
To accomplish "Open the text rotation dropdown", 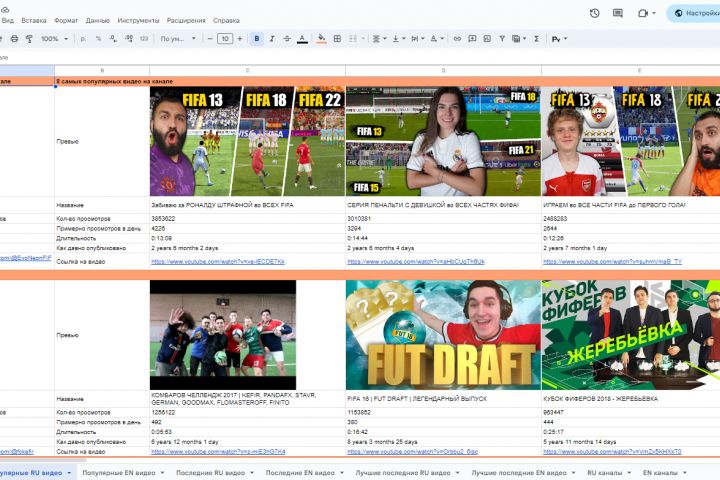I will (x=437, y=39).
